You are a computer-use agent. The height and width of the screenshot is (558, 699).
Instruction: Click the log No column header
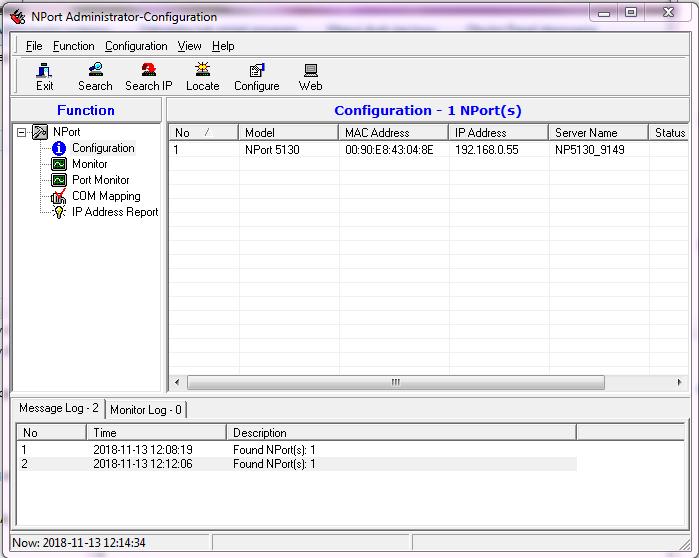tap(52, 433)
